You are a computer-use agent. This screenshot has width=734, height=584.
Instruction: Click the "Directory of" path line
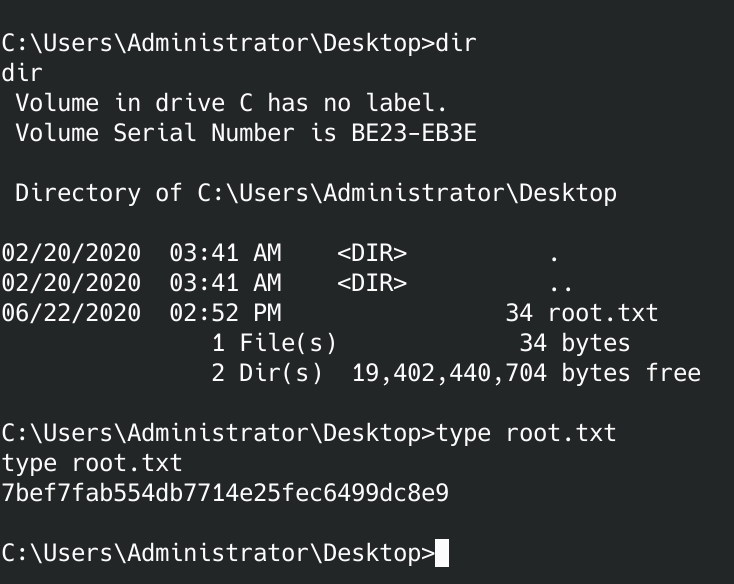(315, 193)
